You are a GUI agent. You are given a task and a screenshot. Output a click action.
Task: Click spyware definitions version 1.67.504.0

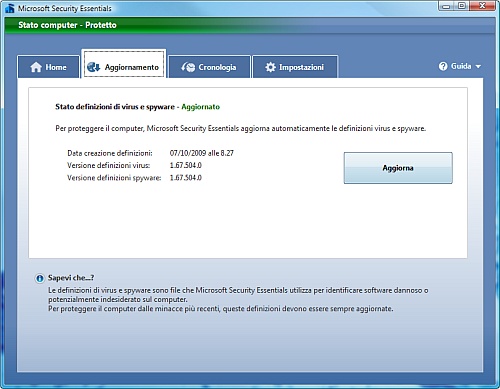(x=186, y=178)
